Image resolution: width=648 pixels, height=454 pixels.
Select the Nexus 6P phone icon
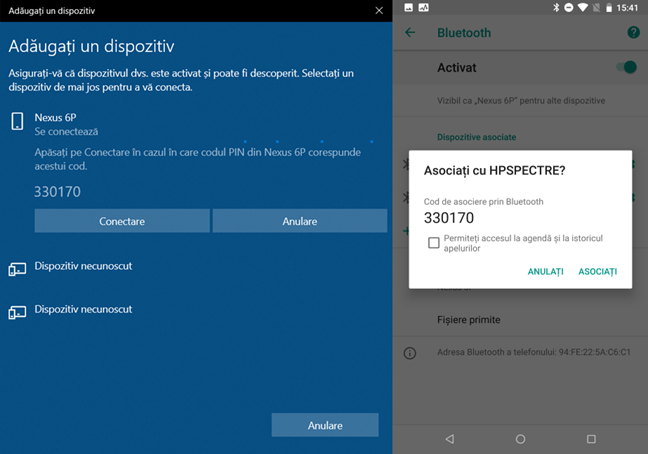[17, 122]
